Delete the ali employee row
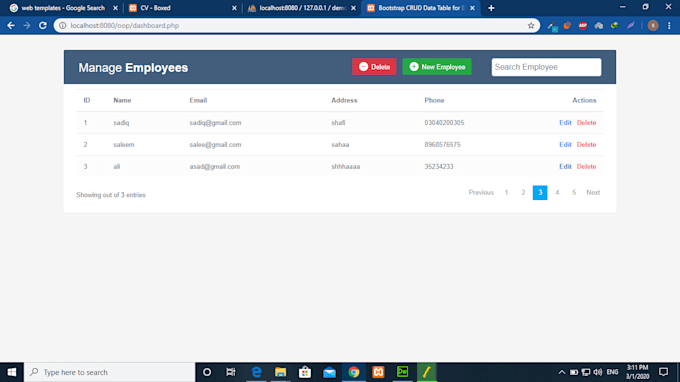The width and height of the screenshot is (680, 382). [x=586, y=167]
